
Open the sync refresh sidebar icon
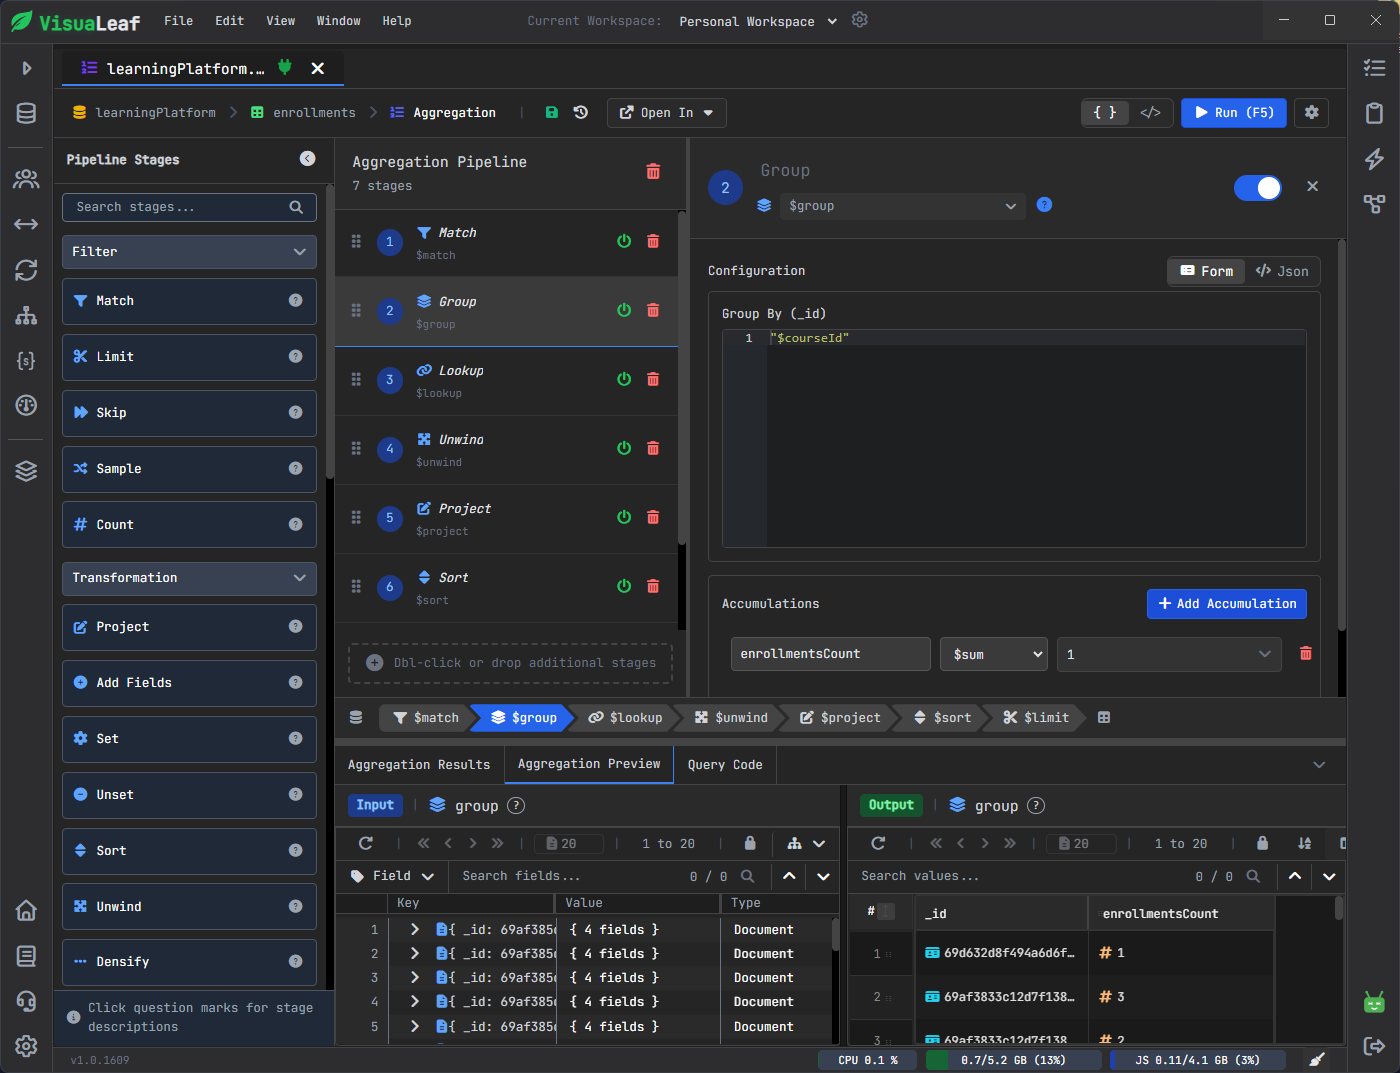[x=26, y=270]
